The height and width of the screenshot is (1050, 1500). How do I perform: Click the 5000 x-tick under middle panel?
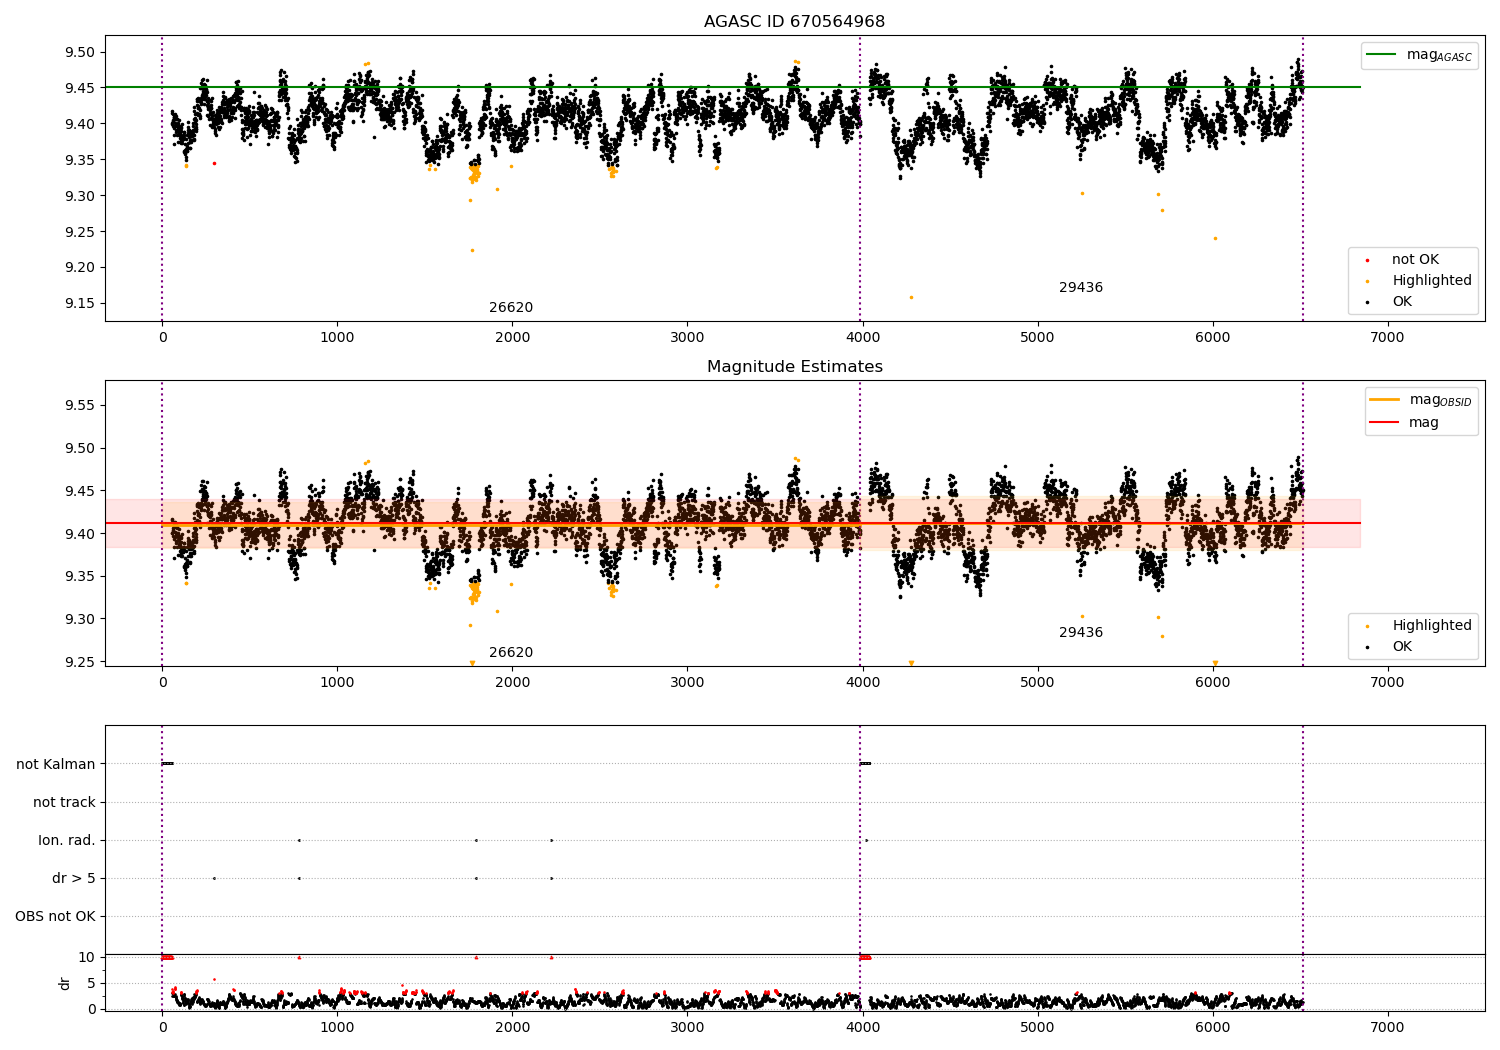click(x=1037, y=683)
